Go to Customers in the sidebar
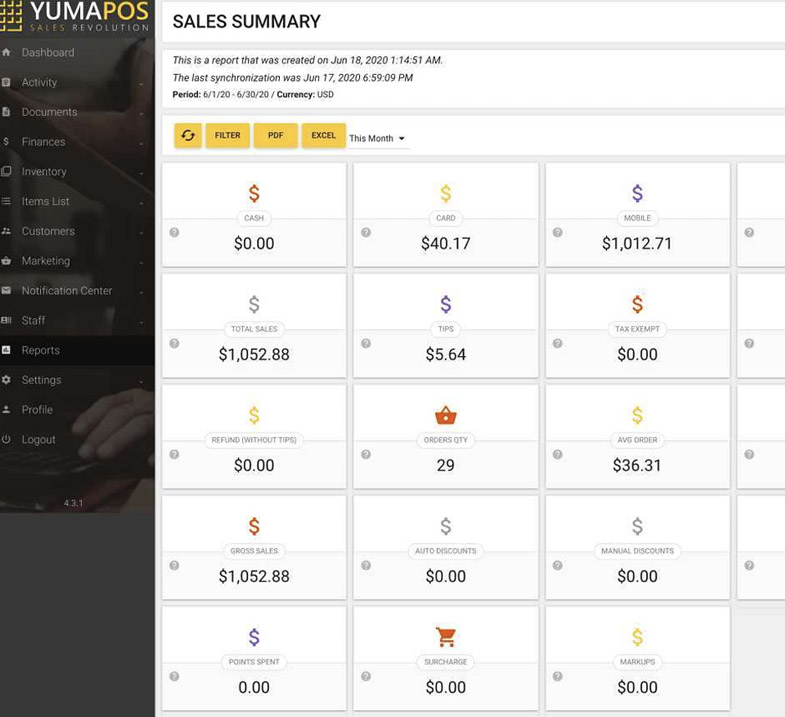The height and width of the screenshot is (717, 785). (48, 231)
